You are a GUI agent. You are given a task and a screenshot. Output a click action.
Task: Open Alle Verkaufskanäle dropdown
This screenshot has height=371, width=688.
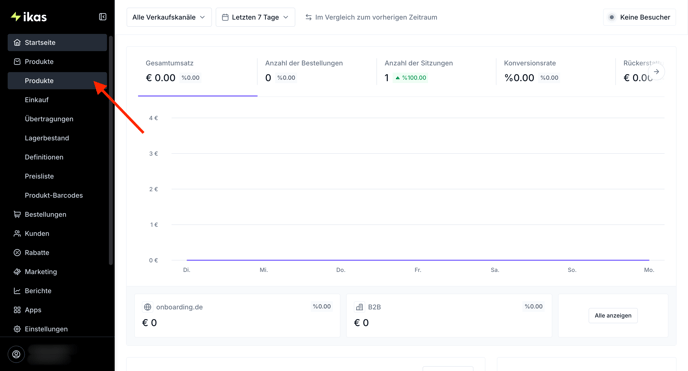point(169,17)
